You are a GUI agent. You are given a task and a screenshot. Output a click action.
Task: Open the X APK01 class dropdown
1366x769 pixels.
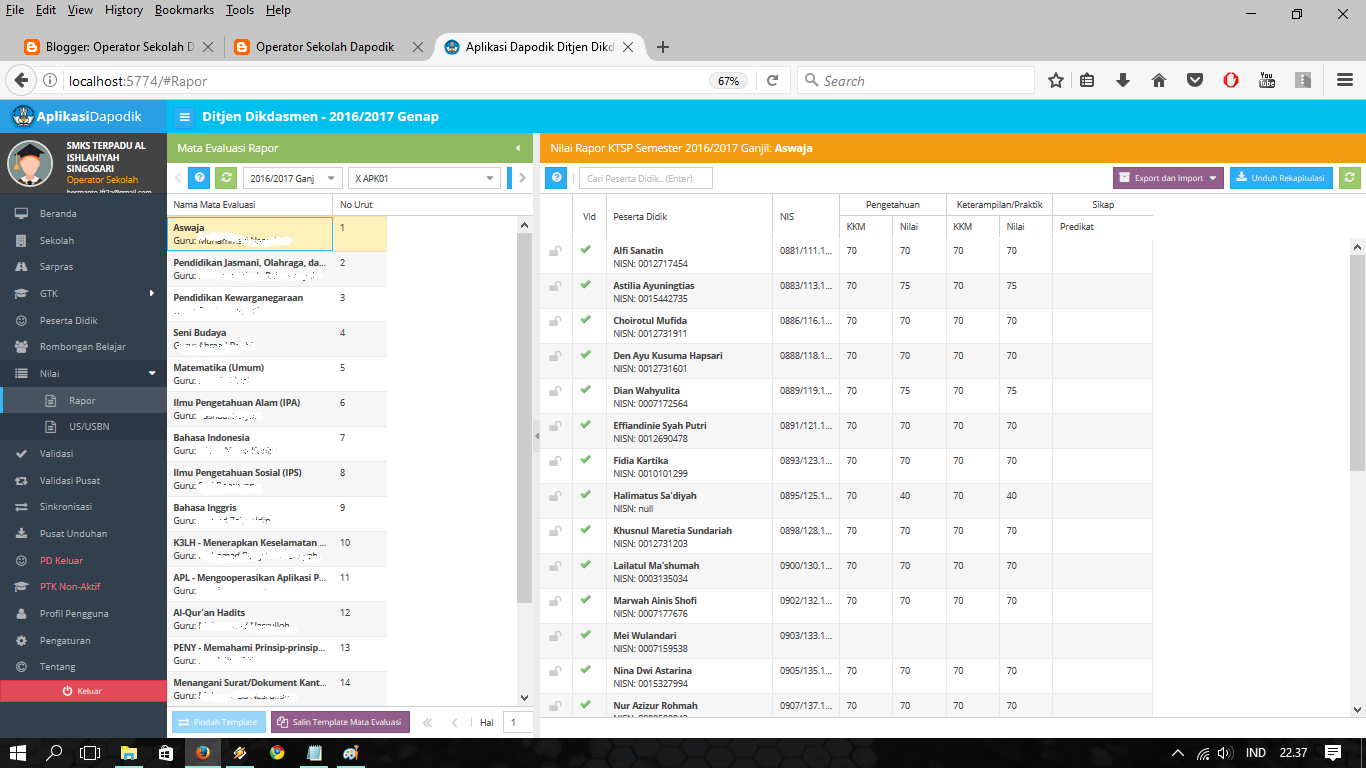[x=424, y=178]
